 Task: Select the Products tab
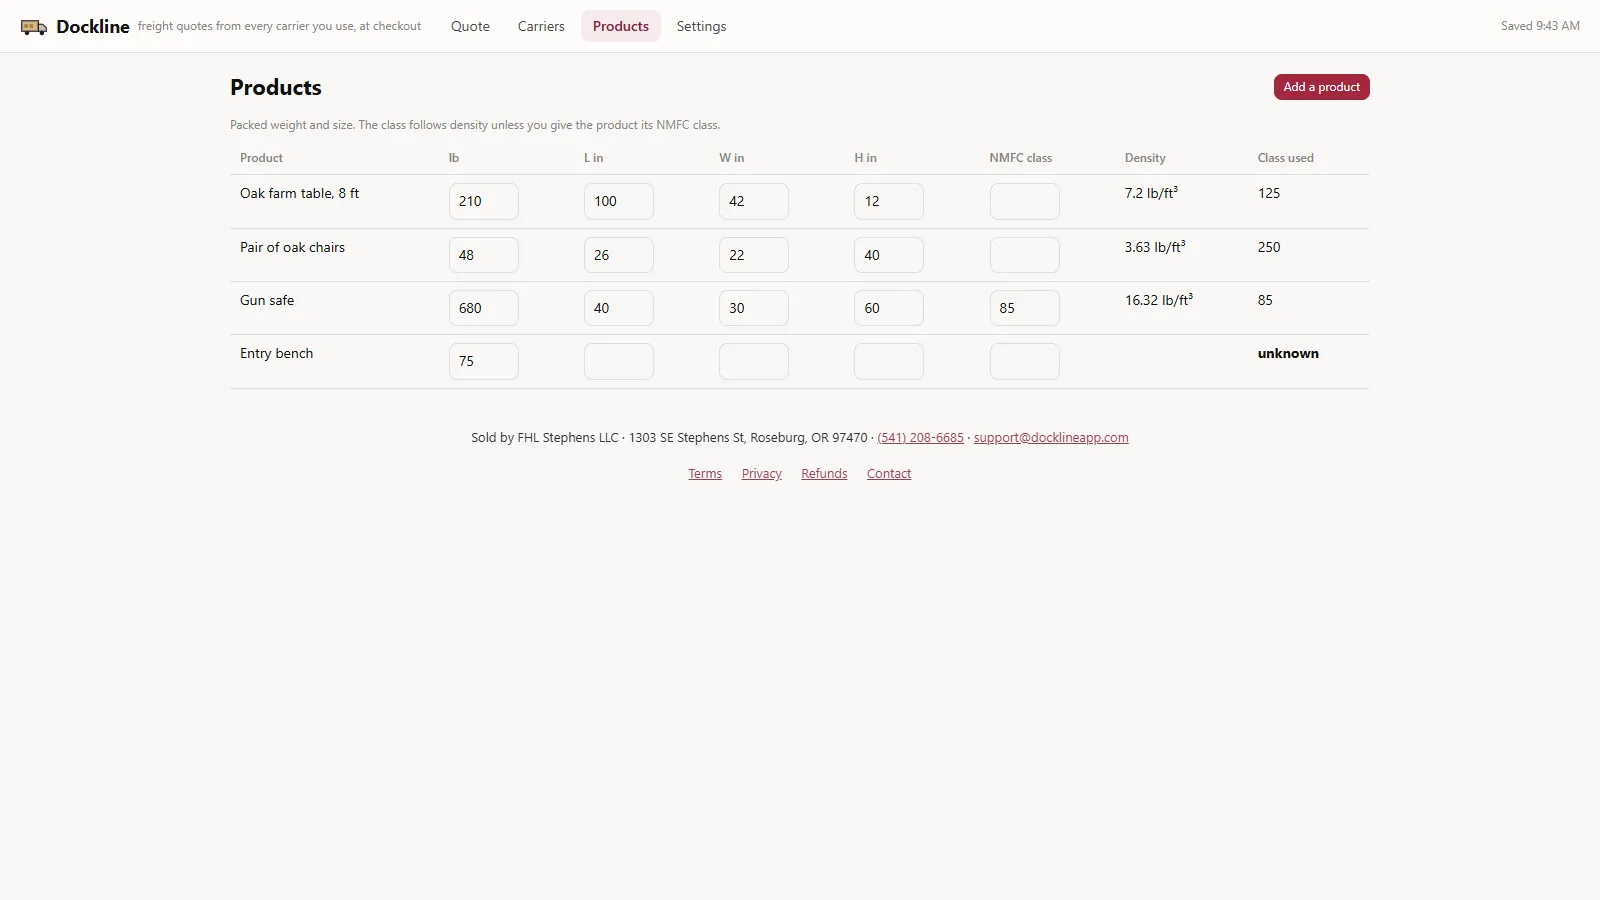point(621,26)
